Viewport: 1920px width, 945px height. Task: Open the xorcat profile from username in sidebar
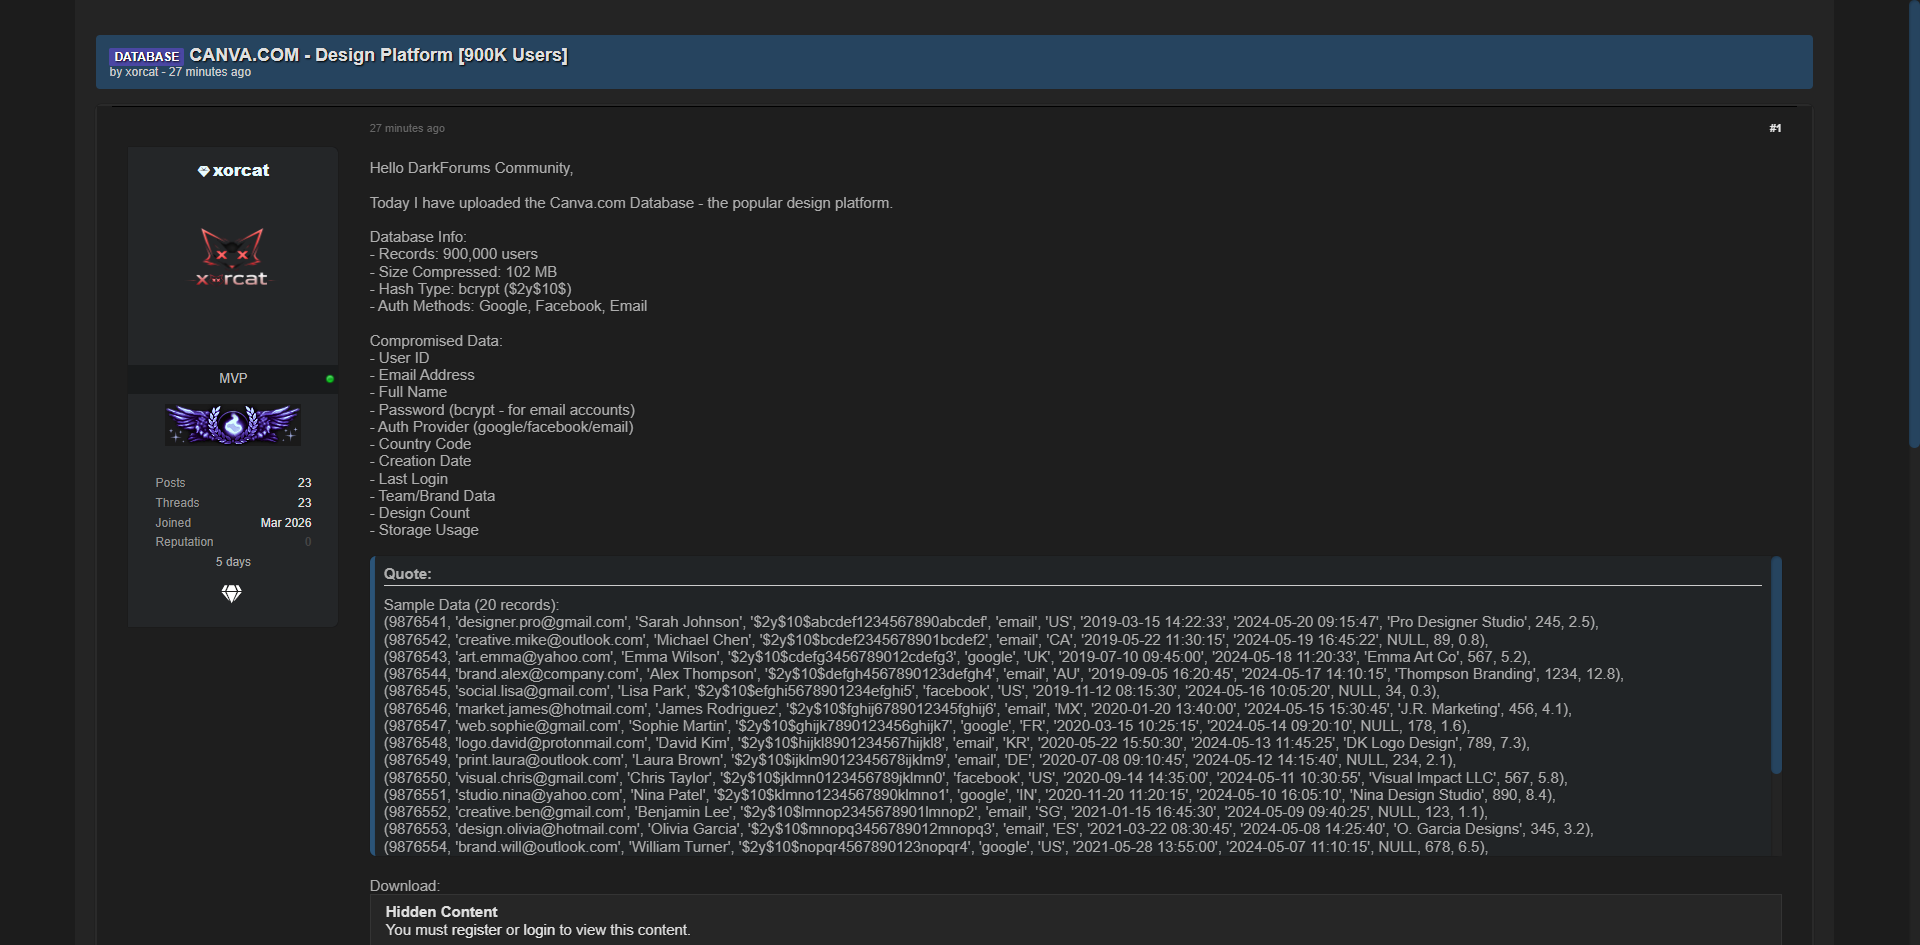(x=241, y=171)
